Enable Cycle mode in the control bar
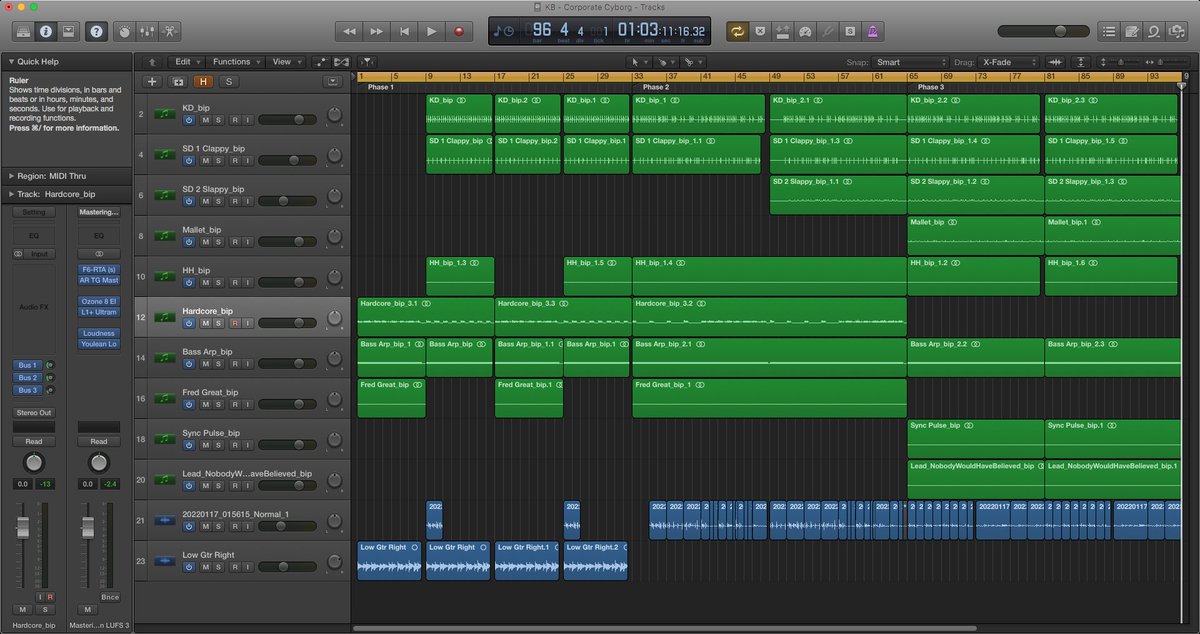 pyautogui.click(x=737, y=30)
